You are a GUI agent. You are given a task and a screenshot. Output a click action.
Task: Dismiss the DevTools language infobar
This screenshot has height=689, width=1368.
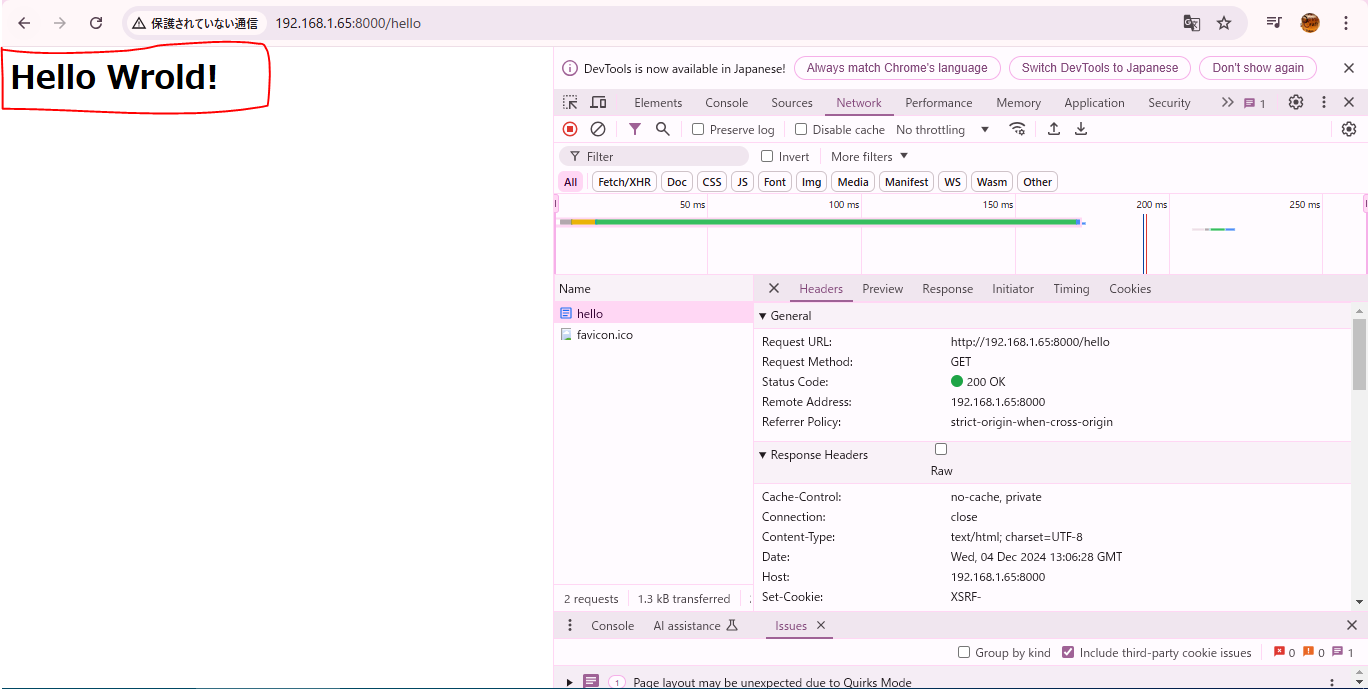pyautogui.click(x=1349, y=68)
